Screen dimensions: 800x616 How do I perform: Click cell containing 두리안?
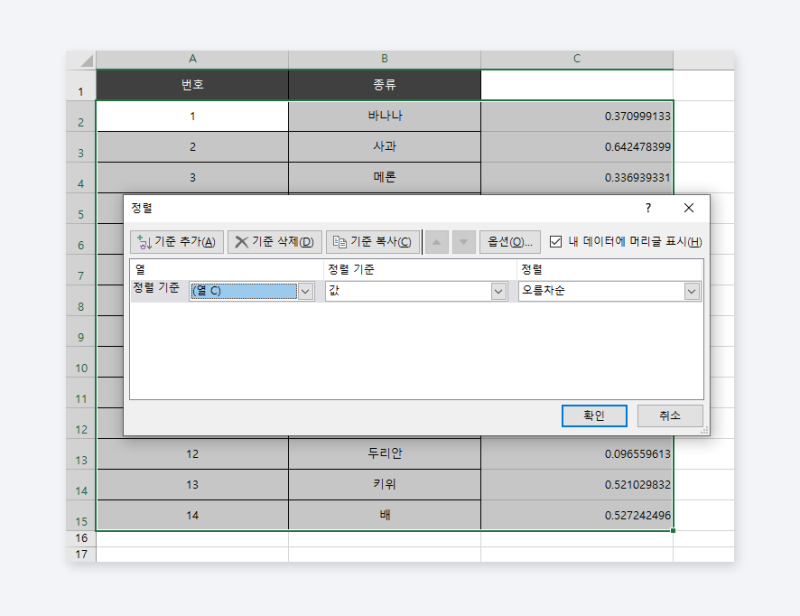384,454
